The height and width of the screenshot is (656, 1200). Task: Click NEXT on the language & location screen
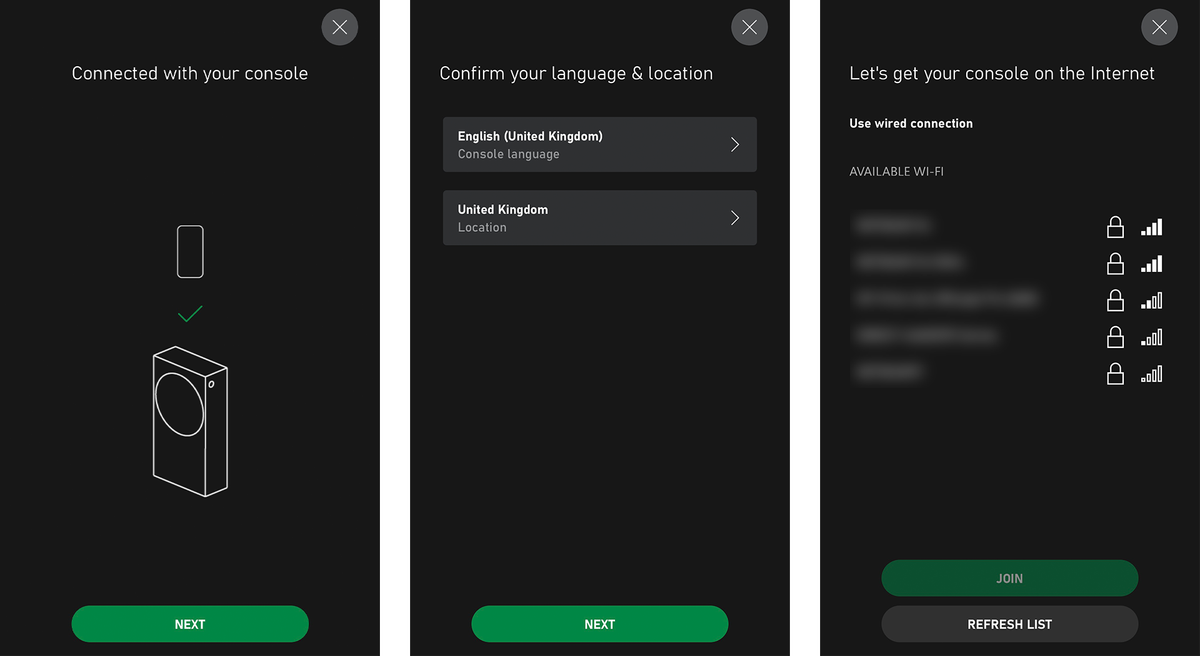[600, 624]
